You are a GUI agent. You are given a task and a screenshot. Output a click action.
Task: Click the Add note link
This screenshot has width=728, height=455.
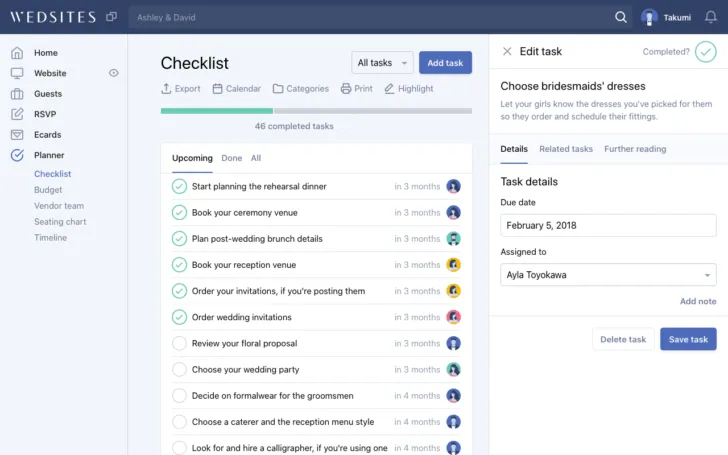tap(697, 301)
